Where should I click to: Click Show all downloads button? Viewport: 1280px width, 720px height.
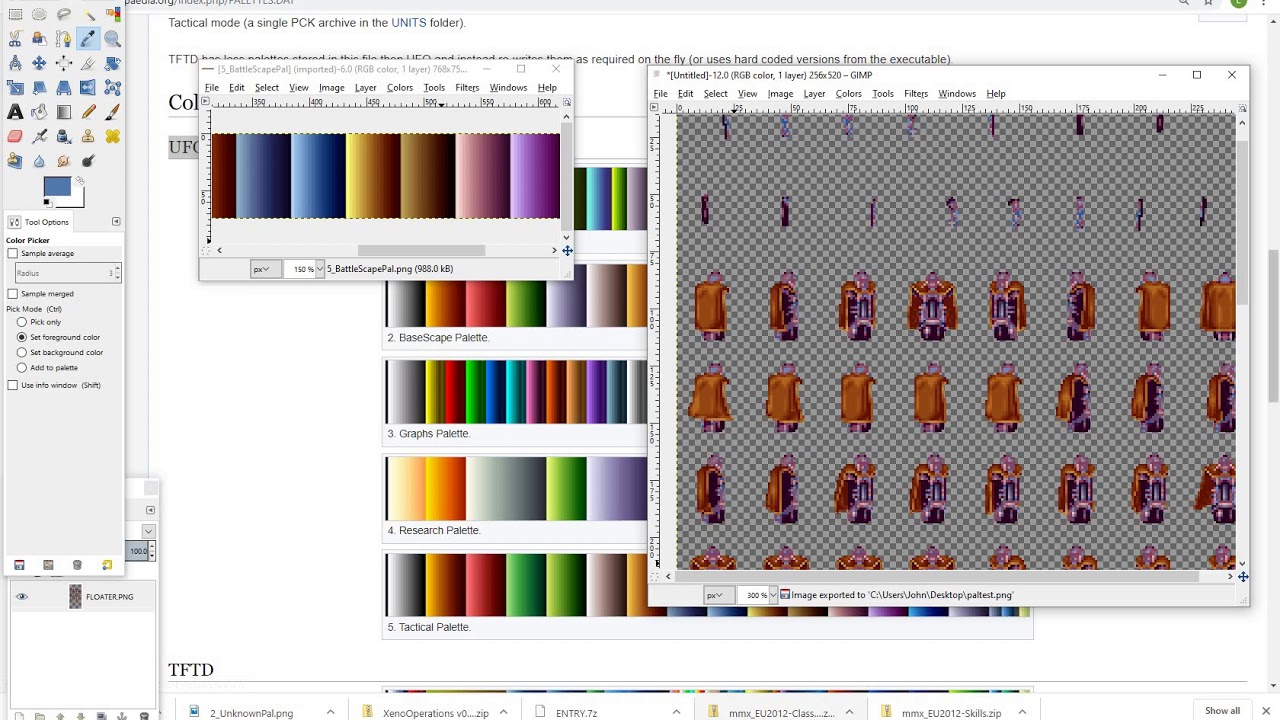pyautogui.click(x=1222, y=711)
